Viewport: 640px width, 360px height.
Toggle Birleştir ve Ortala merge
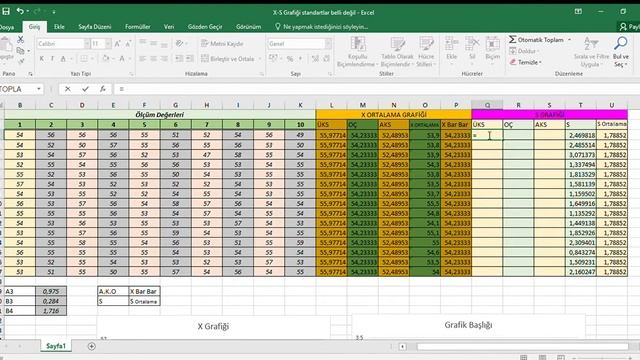[x=228, y=59]
